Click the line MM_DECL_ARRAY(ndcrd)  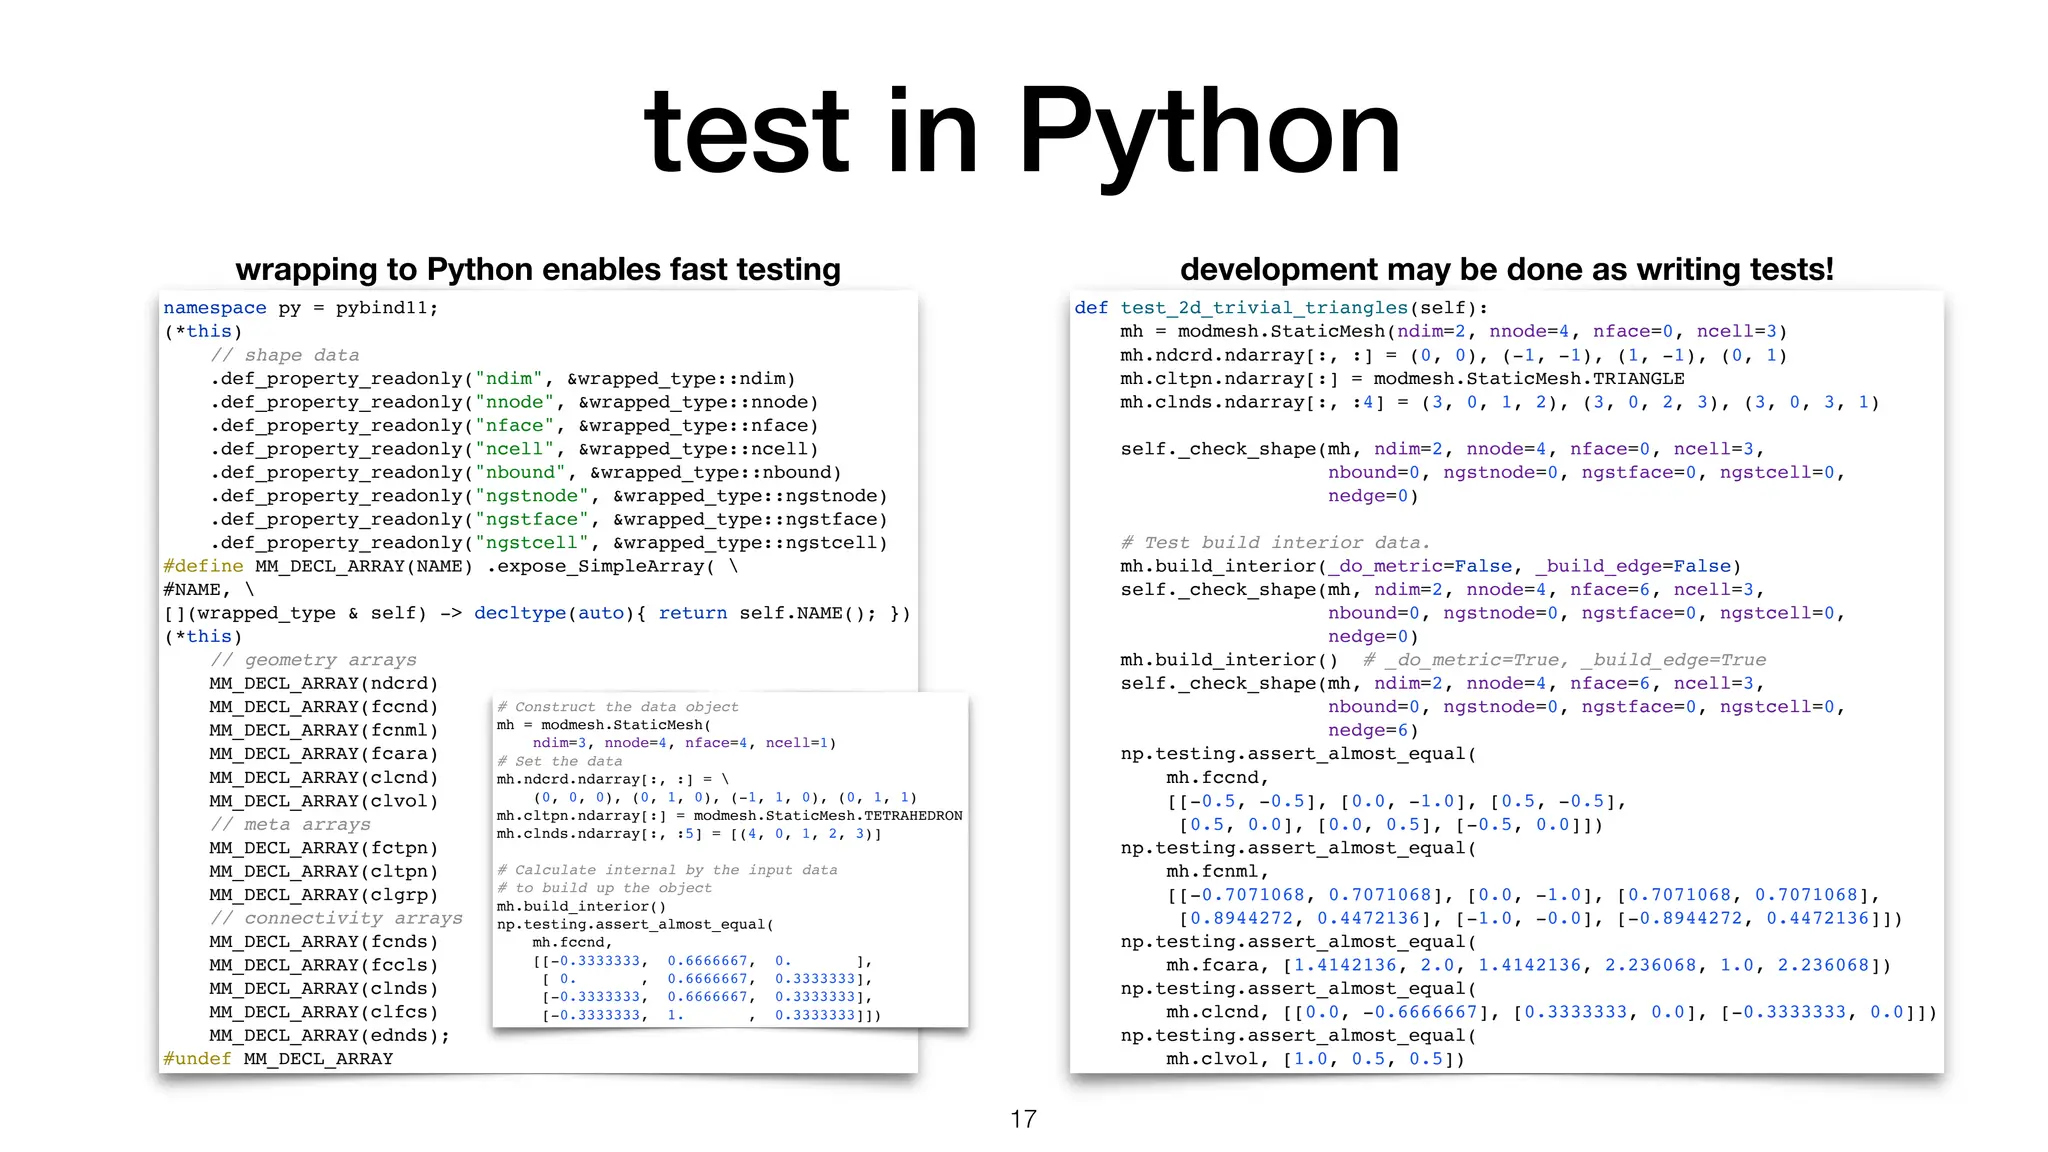324,684
